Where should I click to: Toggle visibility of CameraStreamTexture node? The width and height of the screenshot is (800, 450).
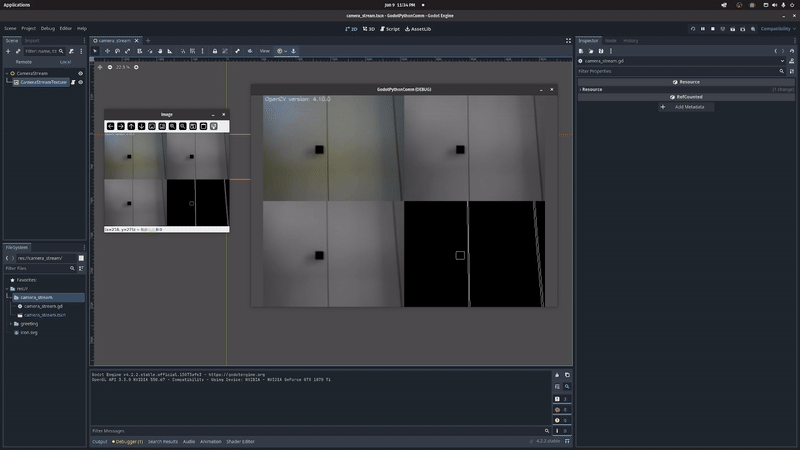(81, 82)
